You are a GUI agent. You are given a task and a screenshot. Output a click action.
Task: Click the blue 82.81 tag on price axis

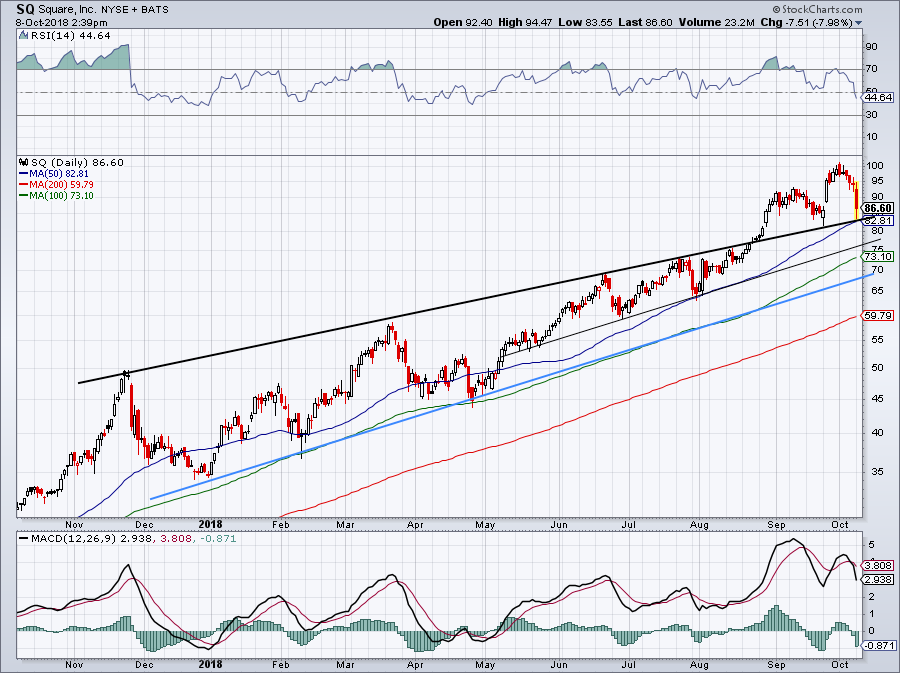coord(879,220)
